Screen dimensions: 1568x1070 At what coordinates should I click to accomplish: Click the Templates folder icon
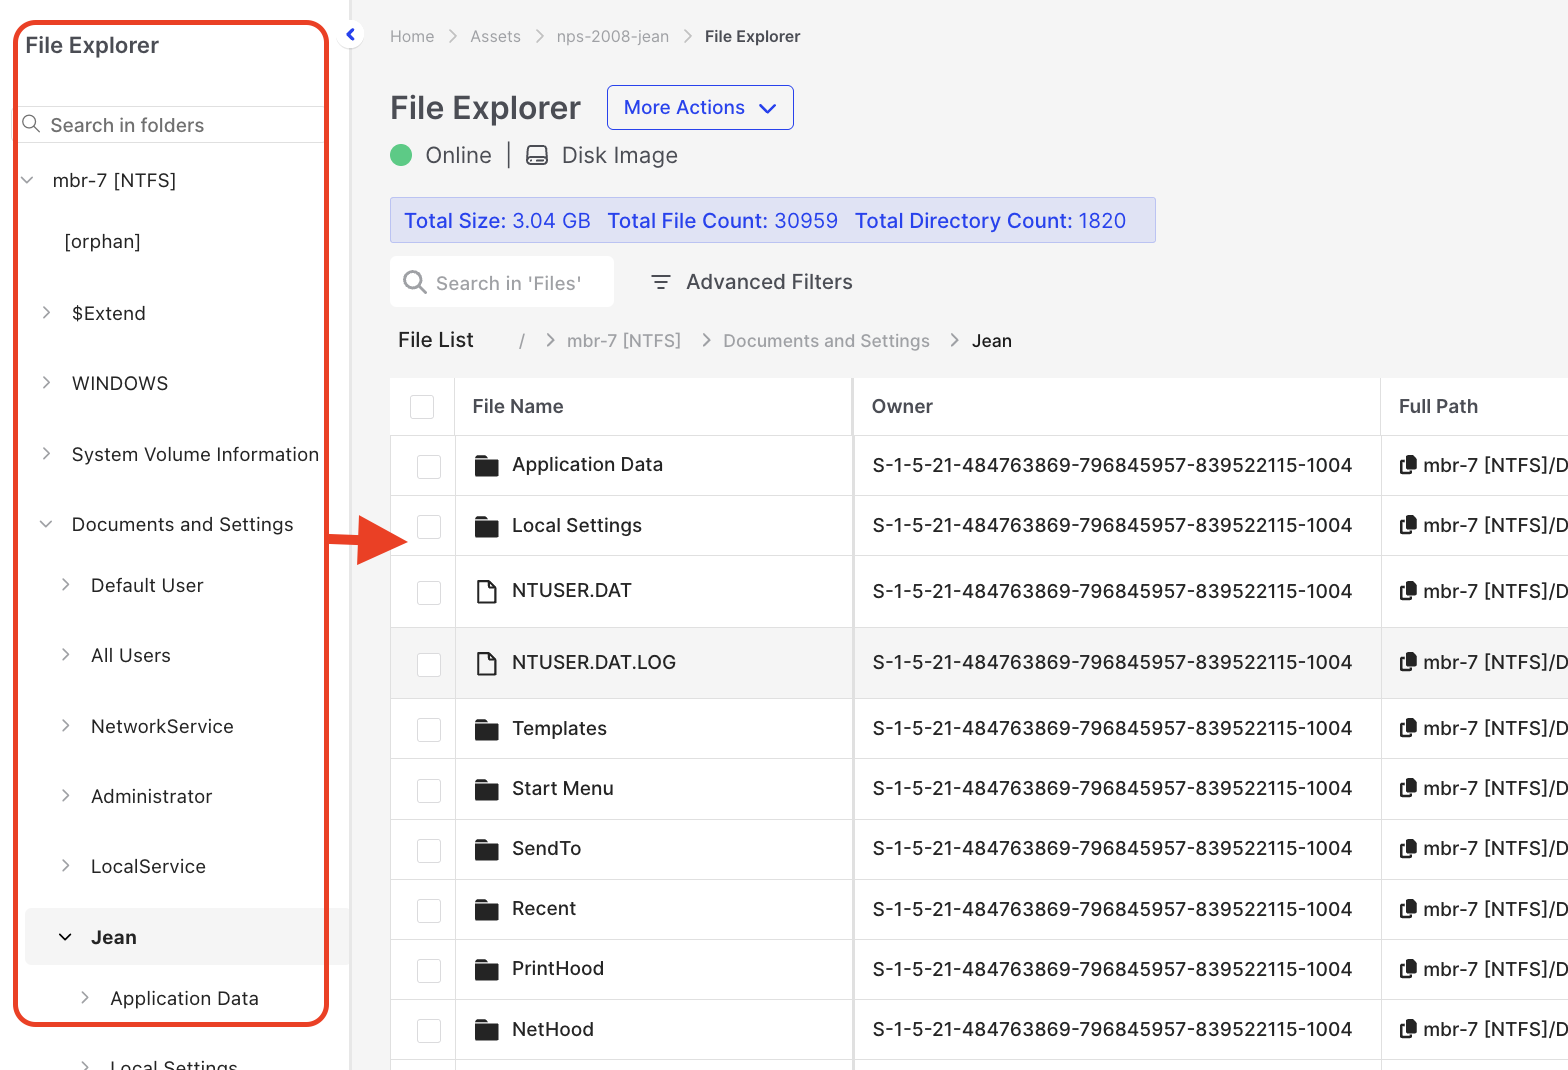coord(487,729)
